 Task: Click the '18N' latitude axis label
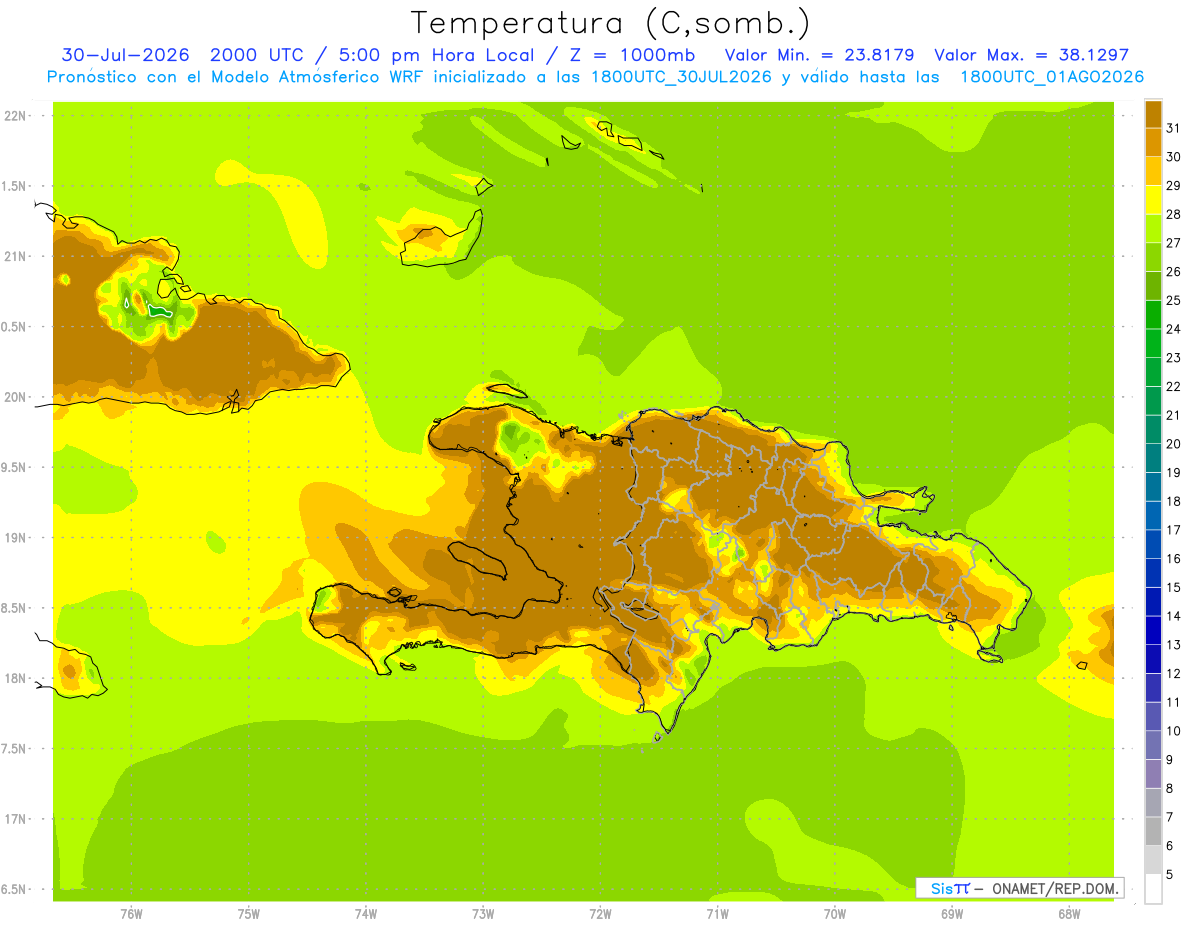(x=14, y=678)
